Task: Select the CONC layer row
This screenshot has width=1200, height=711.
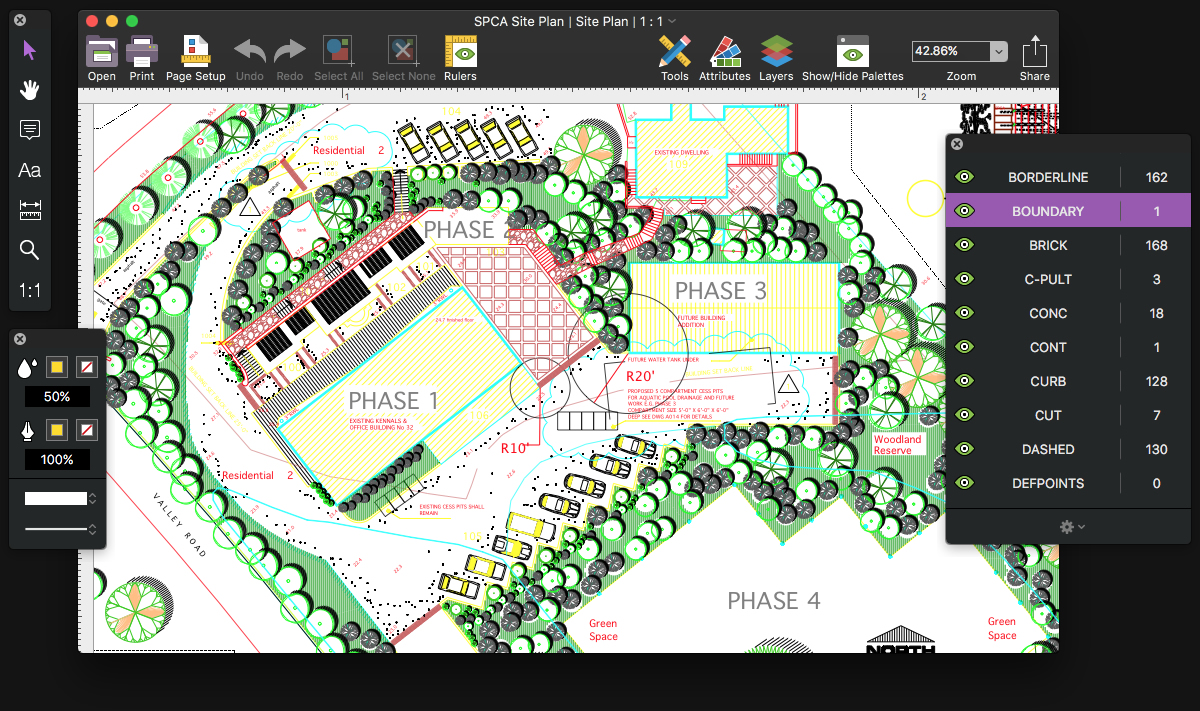Action: (x=1047, y=313)
